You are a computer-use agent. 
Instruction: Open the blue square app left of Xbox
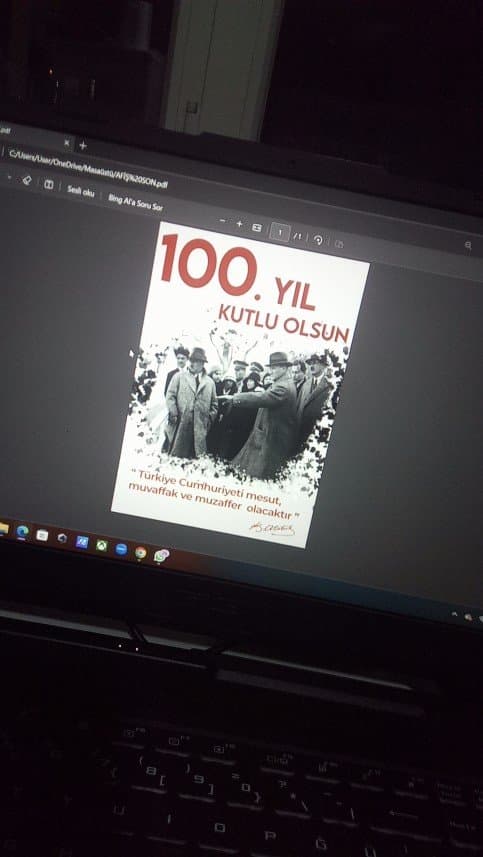click(x=82, y=542)
